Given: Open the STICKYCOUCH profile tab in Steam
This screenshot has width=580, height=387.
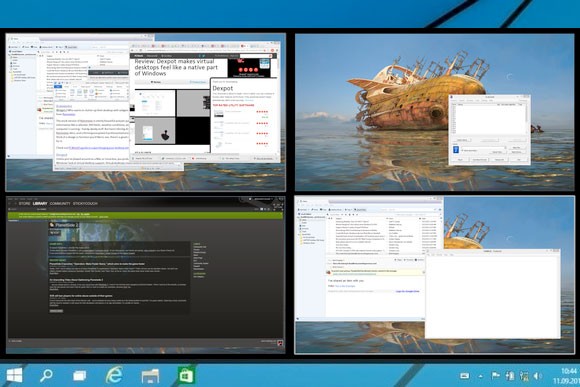Looking at the screenshot, I should [85, 203].
